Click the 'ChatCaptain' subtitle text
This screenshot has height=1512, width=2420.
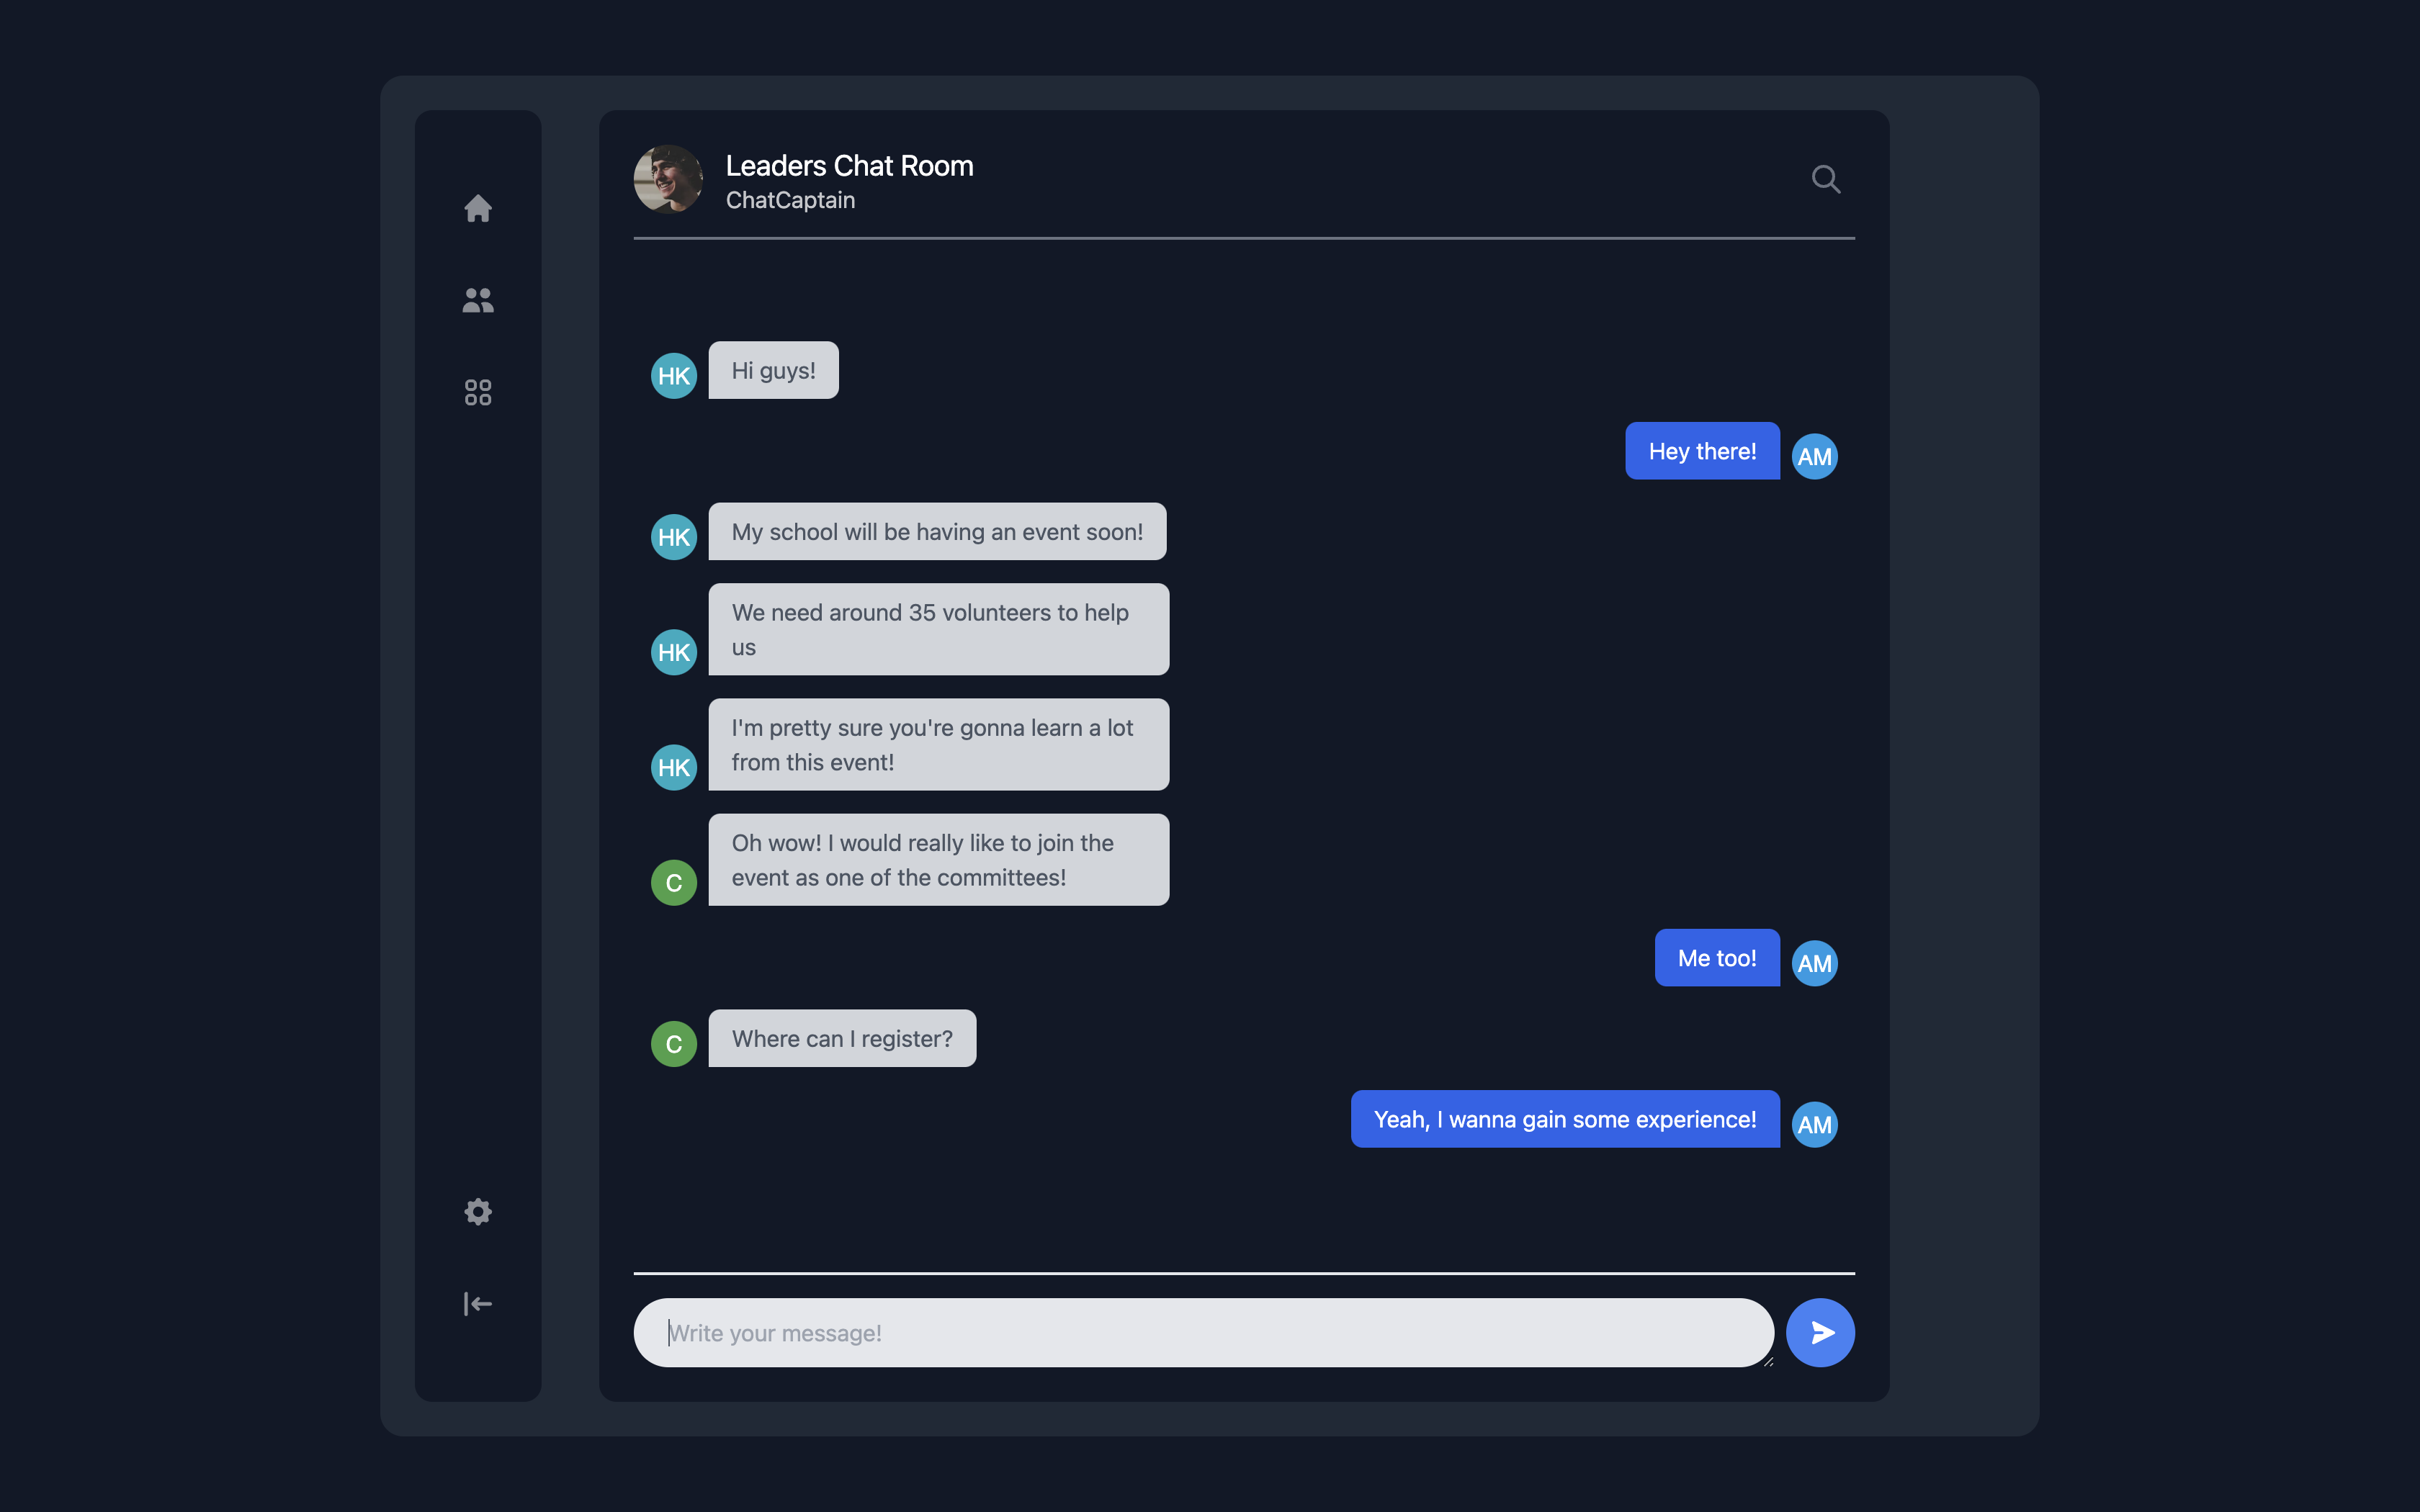pos(790,200)
